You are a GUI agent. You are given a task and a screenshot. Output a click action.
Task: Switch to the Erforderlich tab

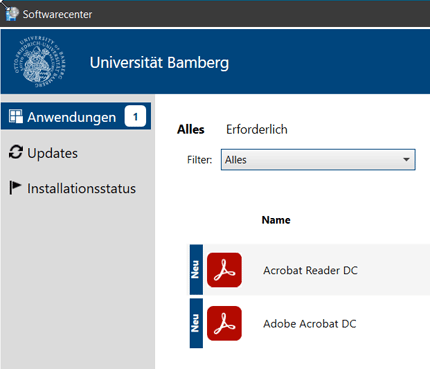click(257, 129)
